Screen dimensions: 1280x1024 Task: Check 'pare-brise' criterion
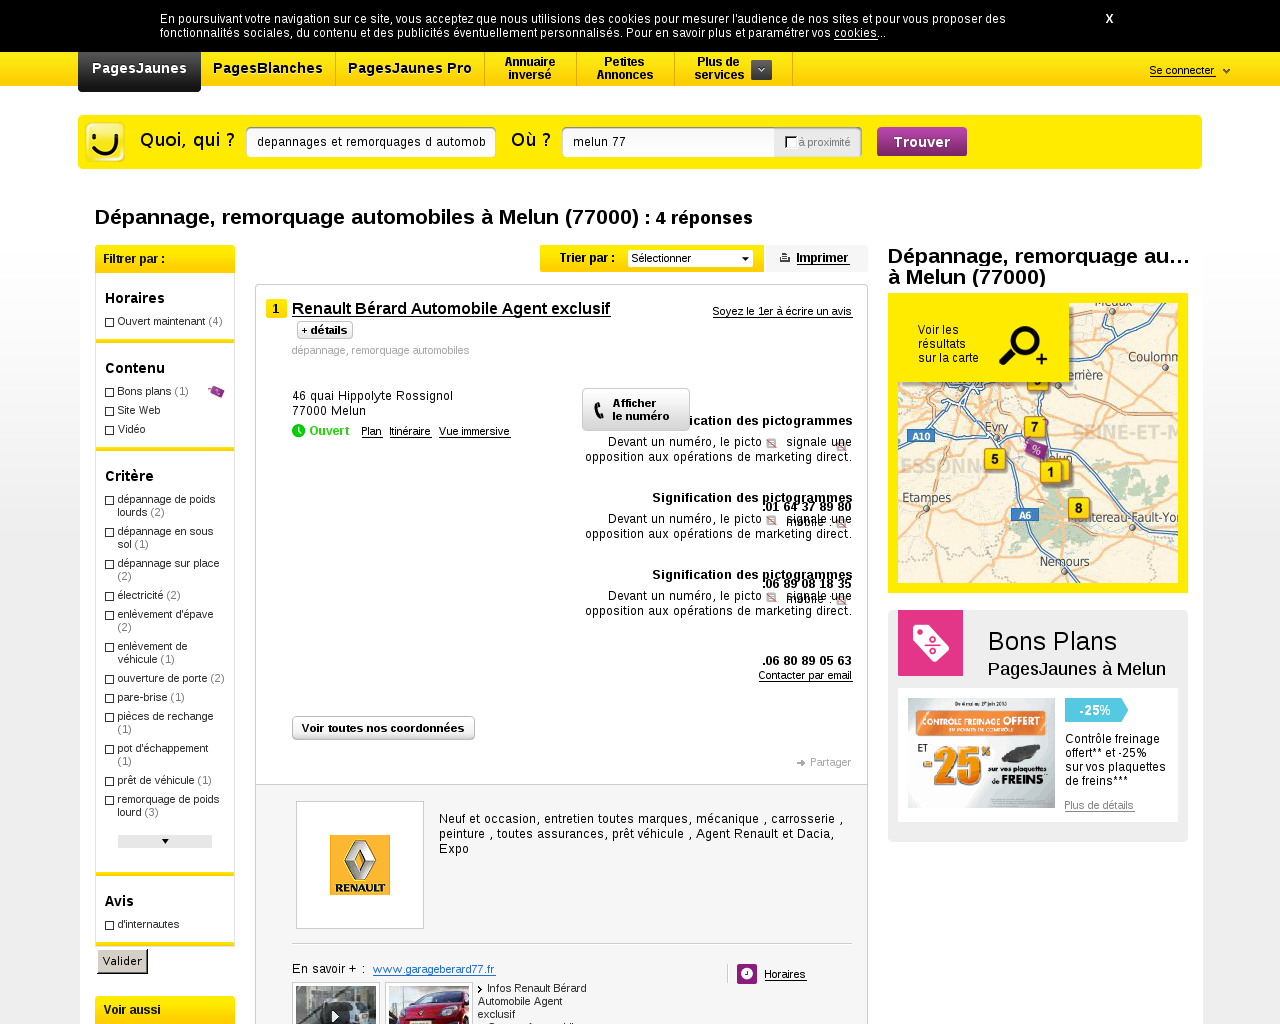[110, 698]
